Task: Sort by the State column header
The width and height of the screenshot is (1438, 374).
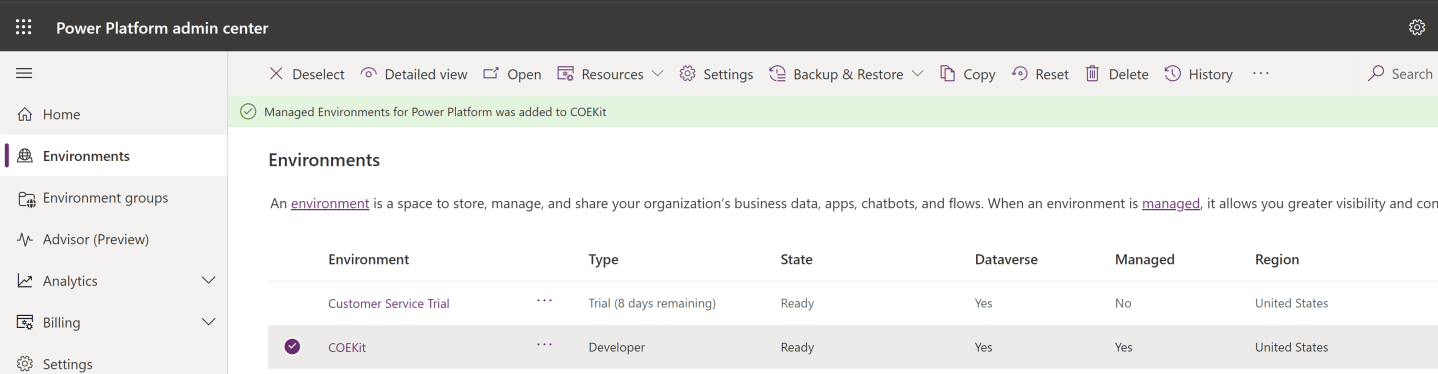Action: click(x=796, y=259)
